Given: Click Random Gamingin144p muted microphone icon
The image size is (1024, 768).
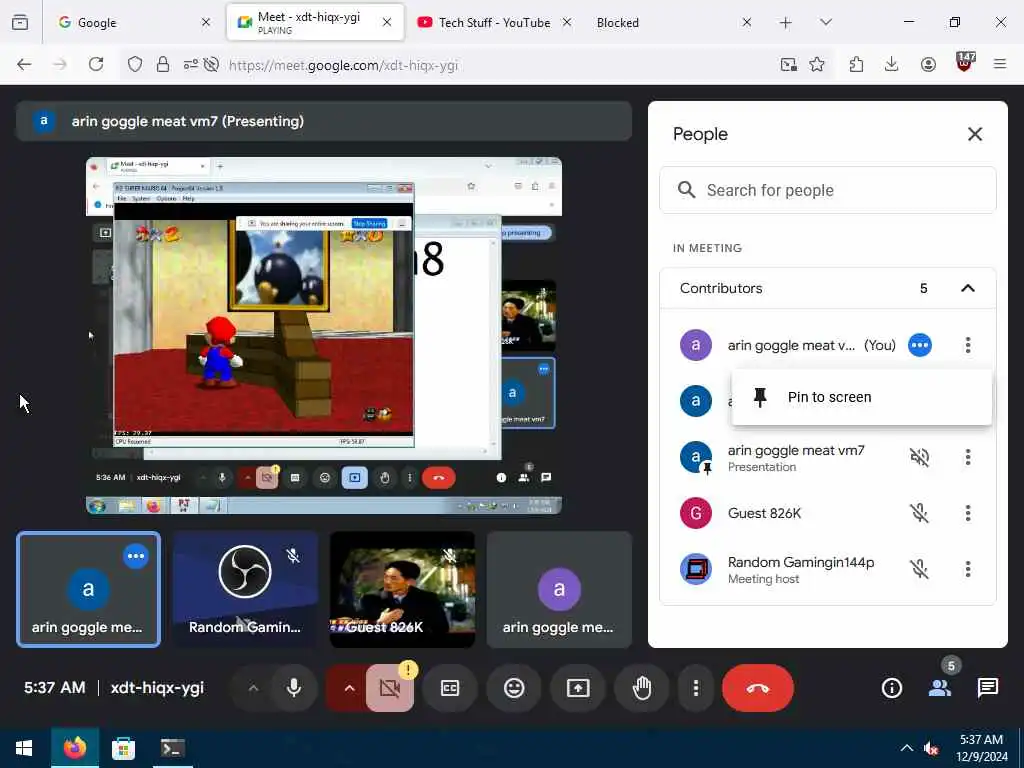Looking at the screenshot, I should coord(920,569).
